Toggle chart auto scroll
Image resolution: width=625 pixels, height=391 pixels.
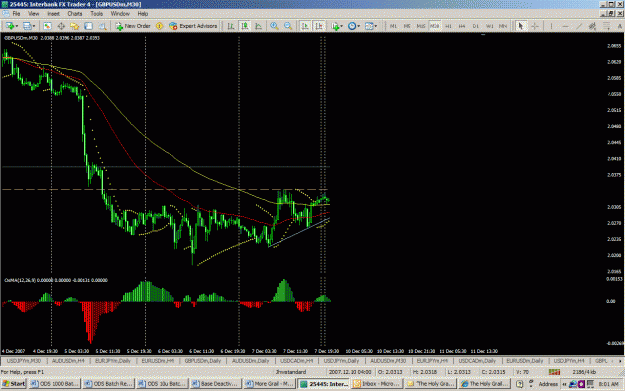(x=305, y=26)
